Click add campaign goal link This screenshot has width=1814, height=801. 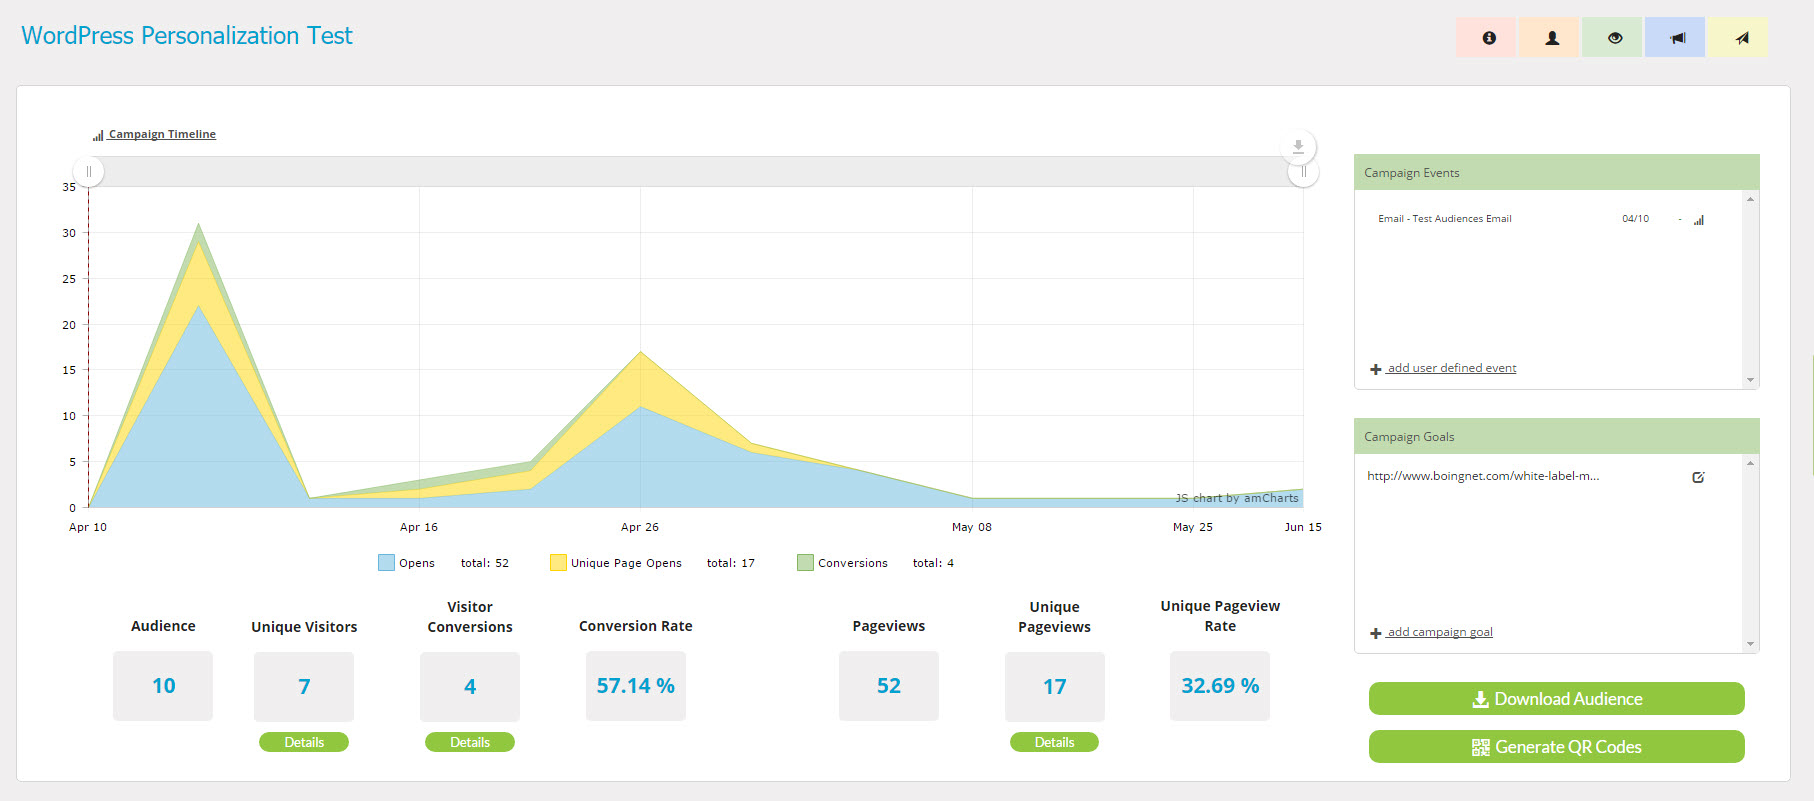(x=1440, y=632)
